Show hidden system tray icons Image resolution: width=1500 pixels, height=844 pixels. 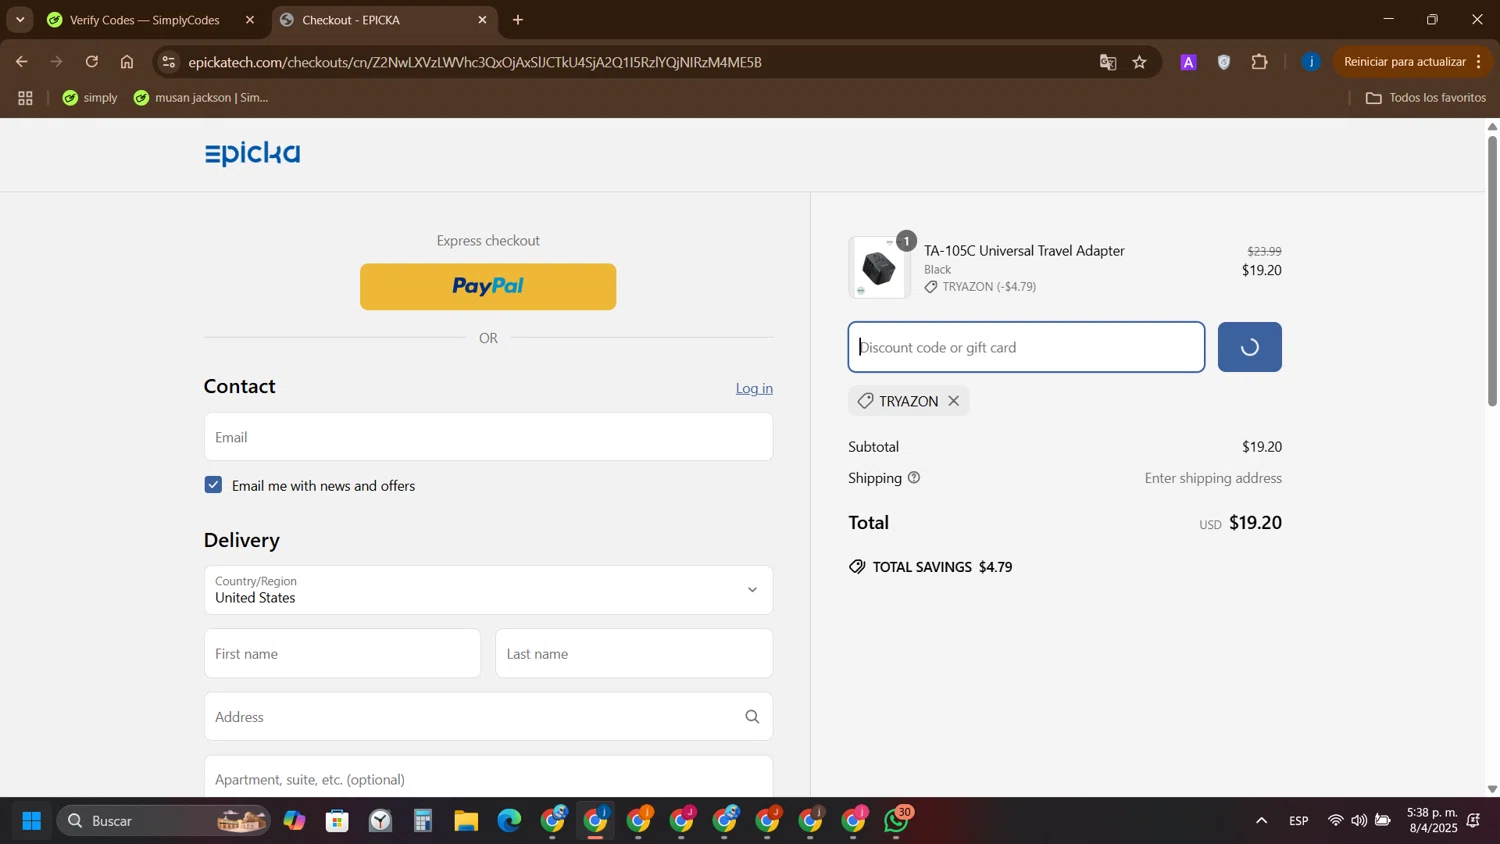pos(1261,821)
